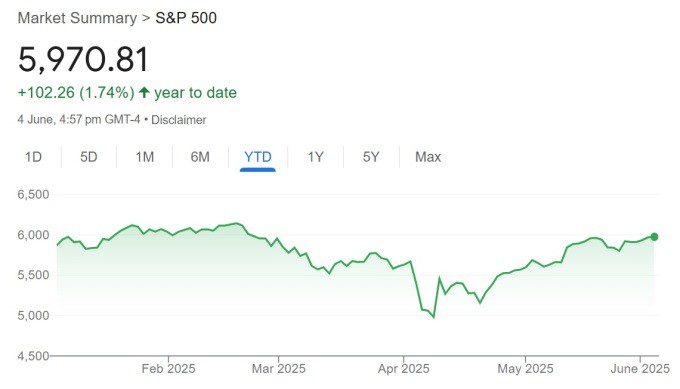
Task: Click the S&P 500 title
Action: click(x=186, y=18)
